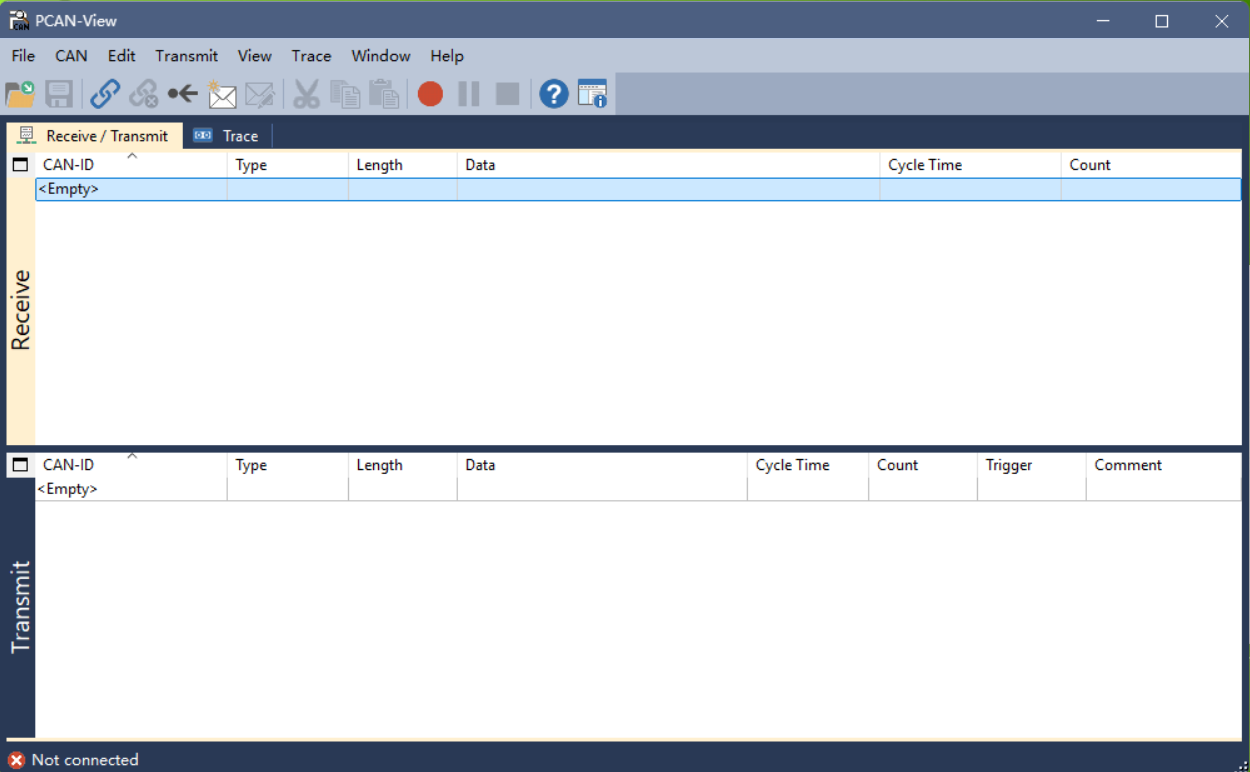Click Receive Count column header

(1151, 165)
